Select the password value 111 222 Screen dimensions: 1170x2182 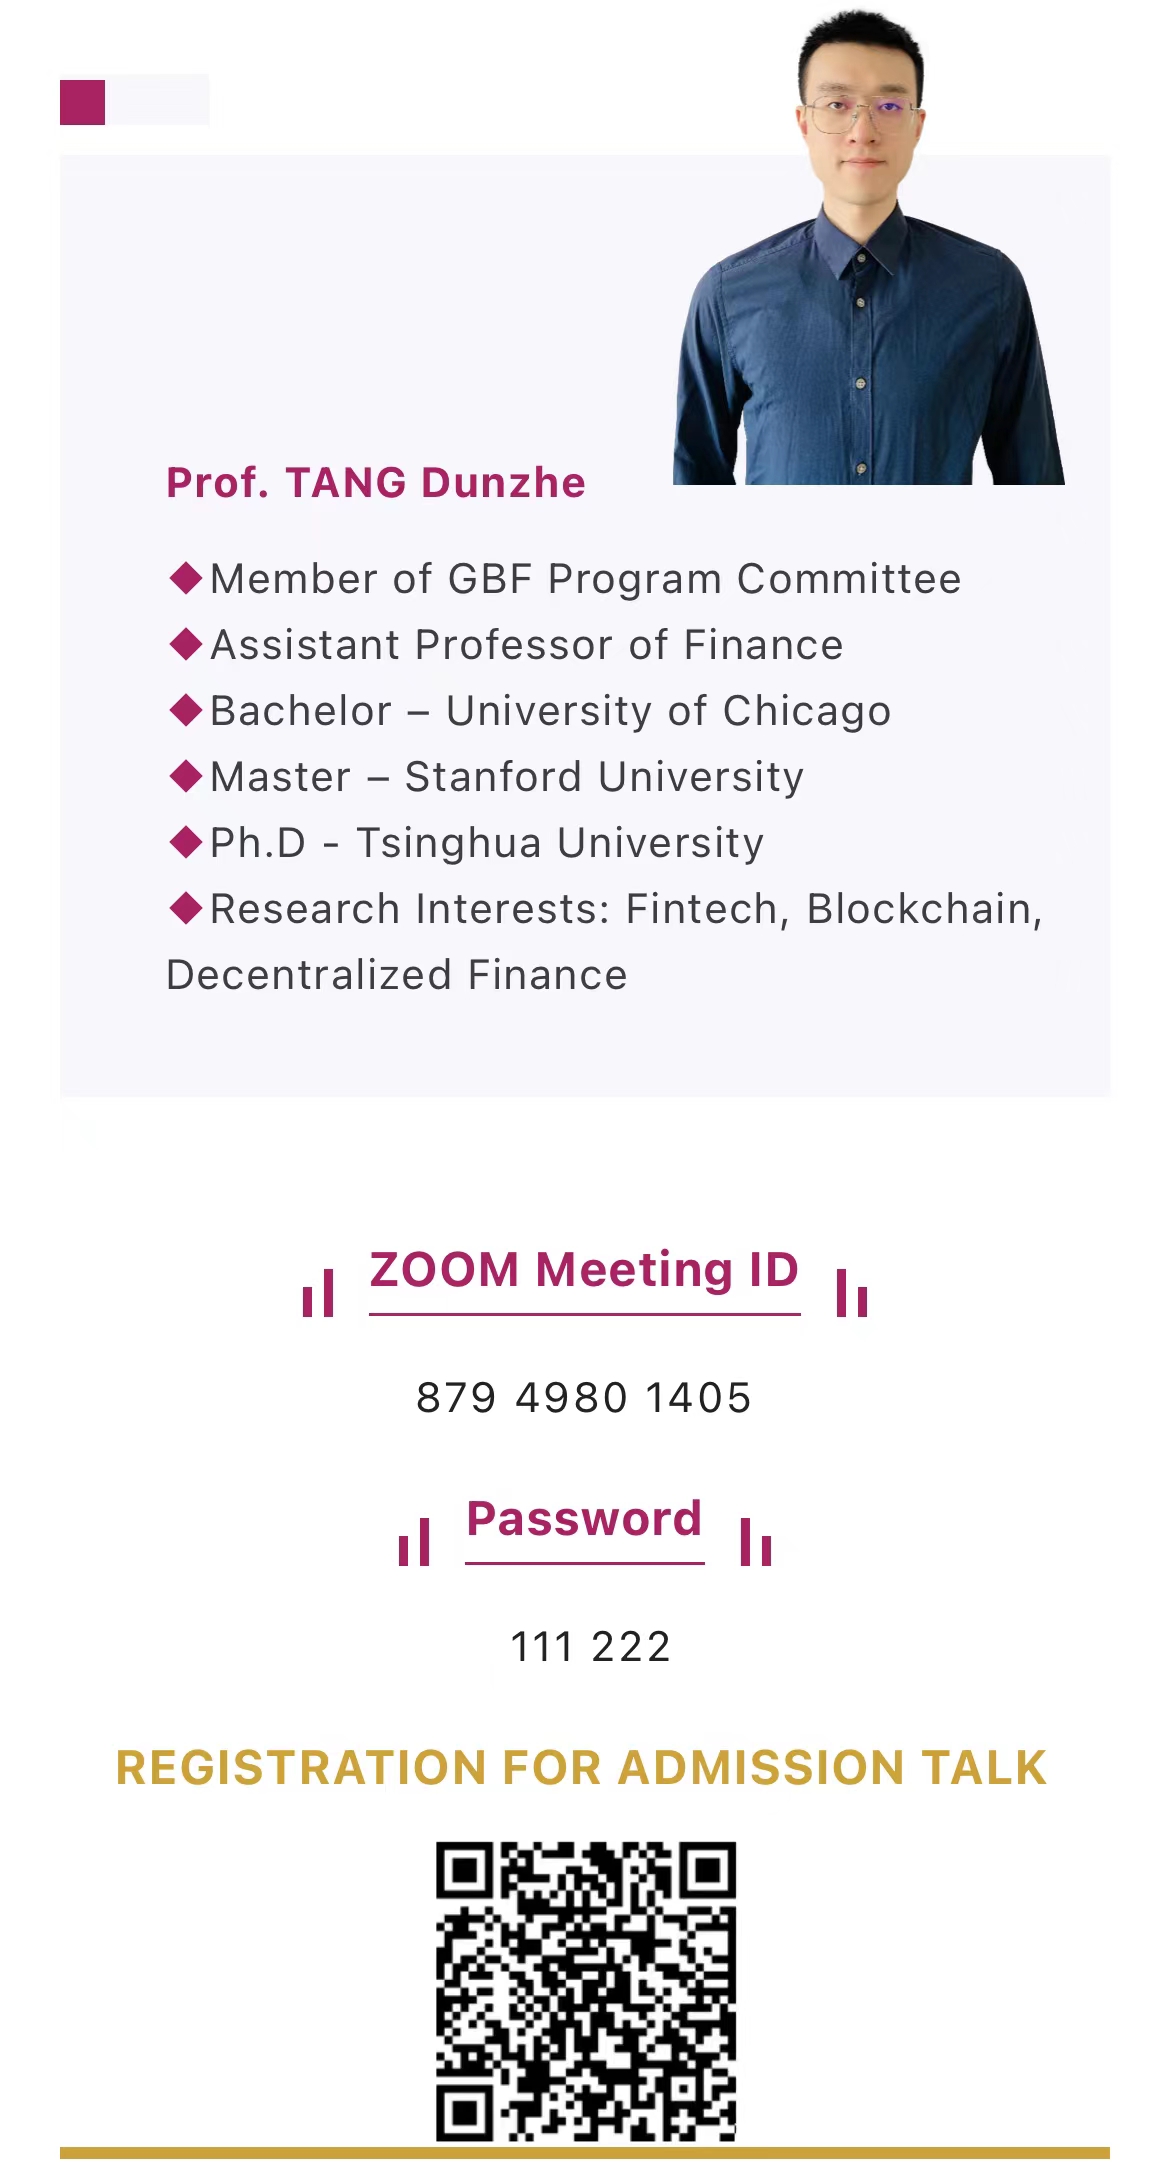click(590, 1647)
